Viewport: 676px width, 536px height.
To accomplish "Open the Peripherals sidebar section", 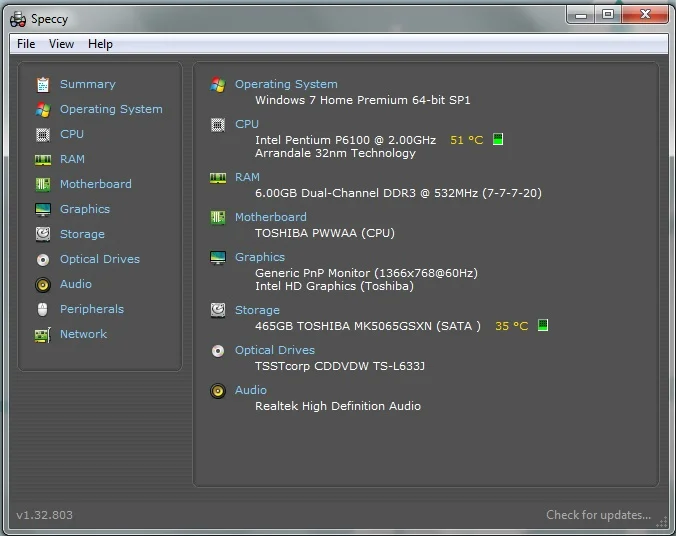I will click(x=91, y=309).
